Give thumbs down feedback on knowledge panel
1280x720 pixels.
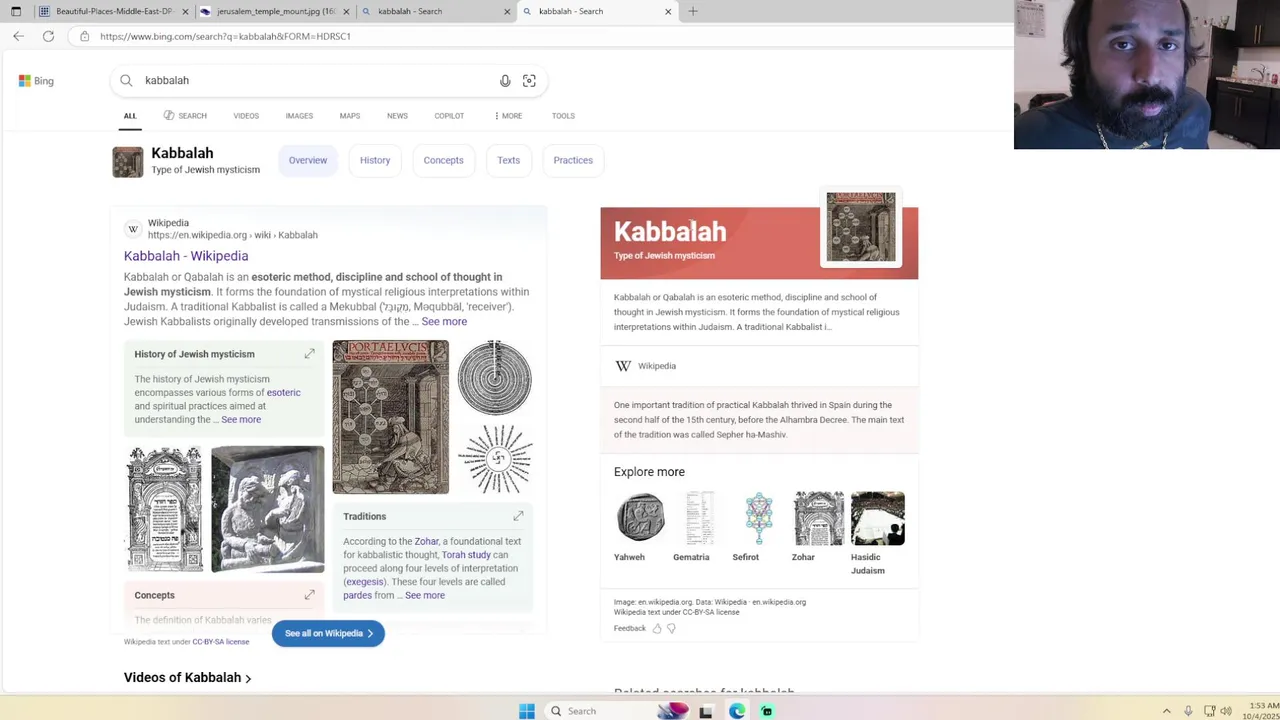coord(671,628)
